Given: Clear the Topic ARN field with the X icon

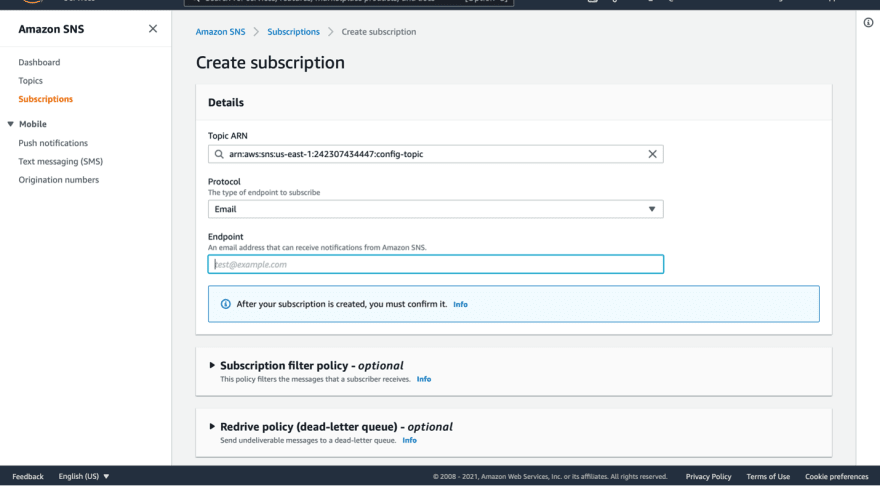Looking at the screenshot, I should pos(652,154).
